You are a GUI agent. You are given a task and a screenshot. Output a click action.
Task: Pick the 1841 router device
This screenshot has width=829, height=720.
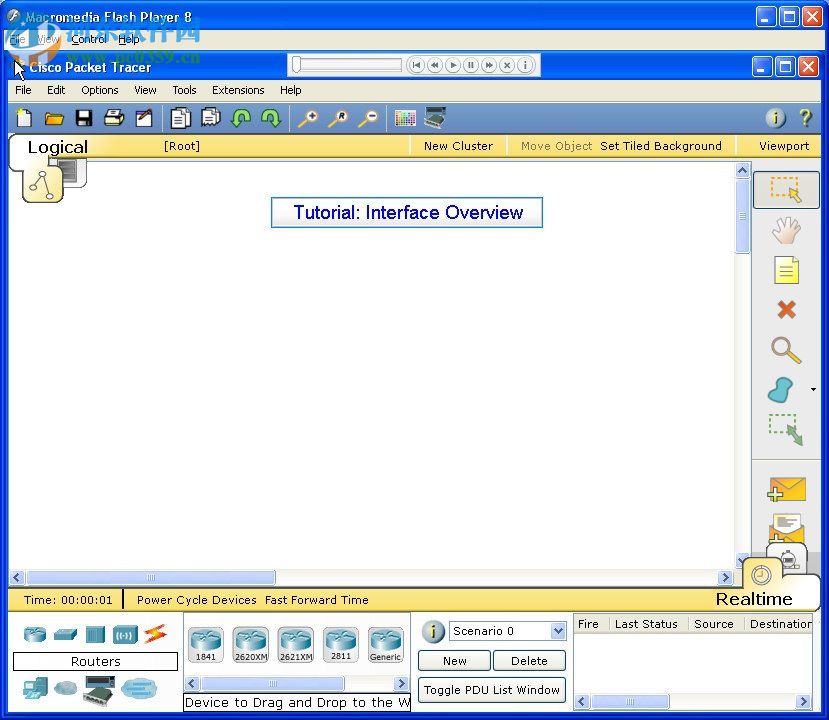(x=206, y=644)
